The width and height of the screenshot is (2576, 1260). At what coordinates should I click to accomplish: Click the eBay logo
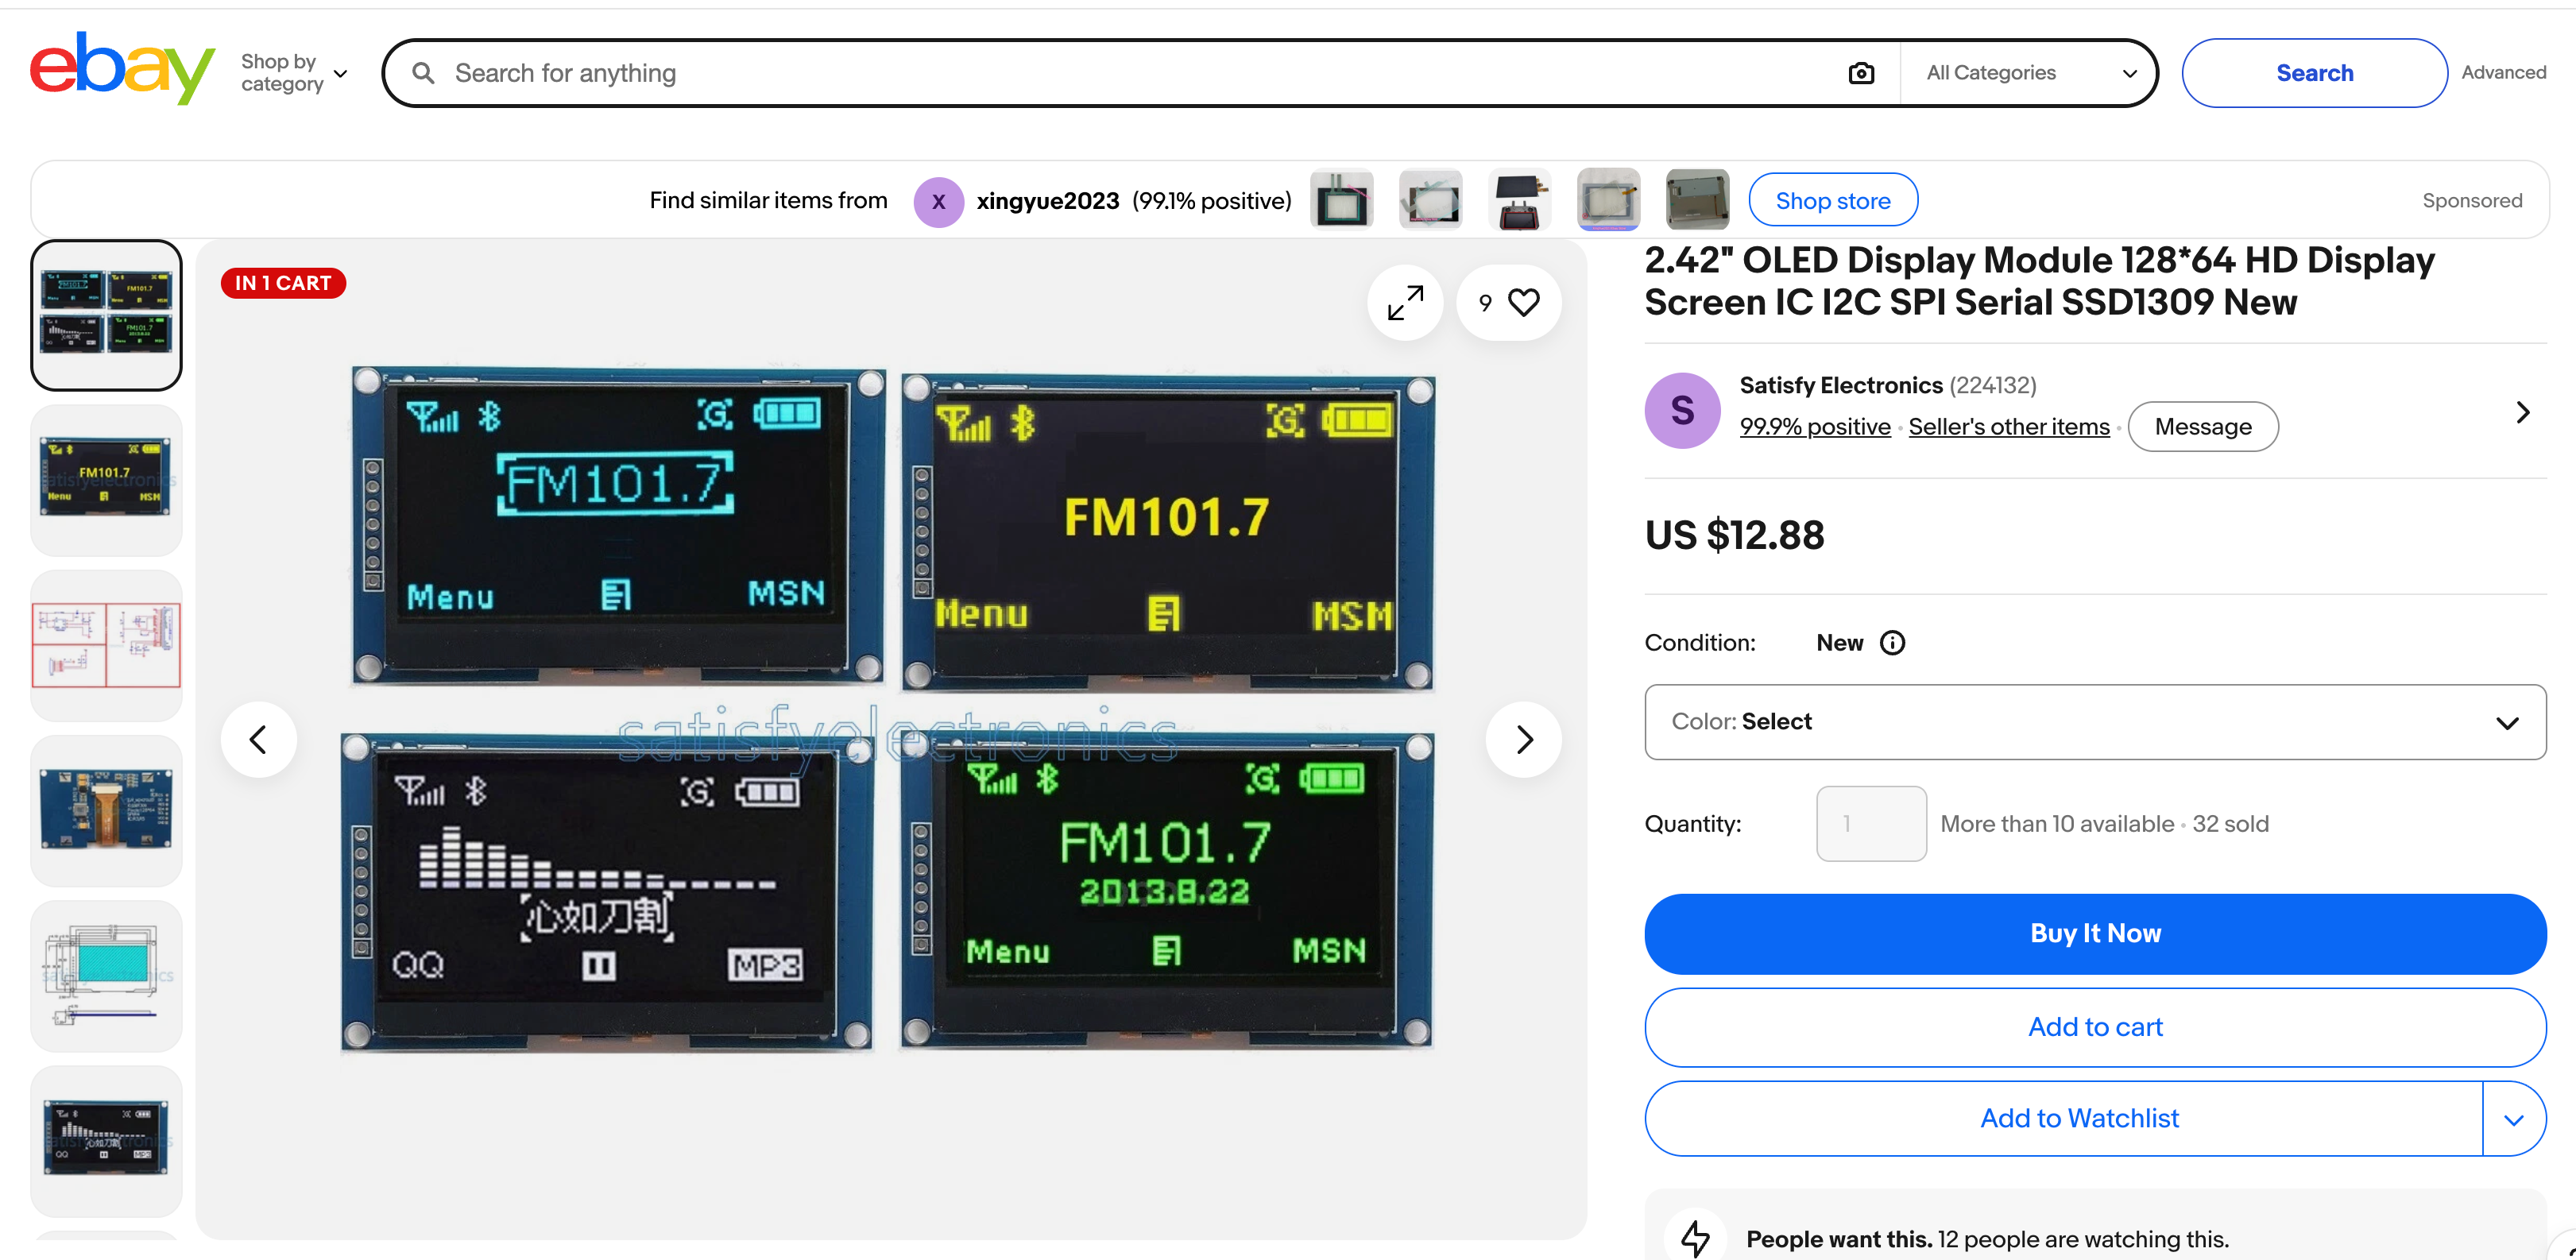click(x=122, y=68)
